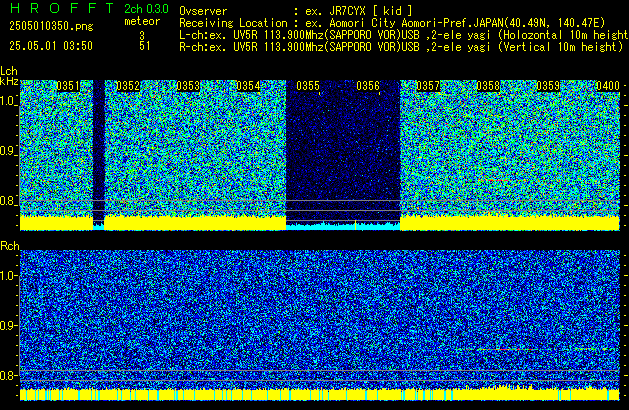The image size is (629, 410).
Task: Click the R-ch UV5R 113.900Mhz description line
Action: tap(401, 47)
